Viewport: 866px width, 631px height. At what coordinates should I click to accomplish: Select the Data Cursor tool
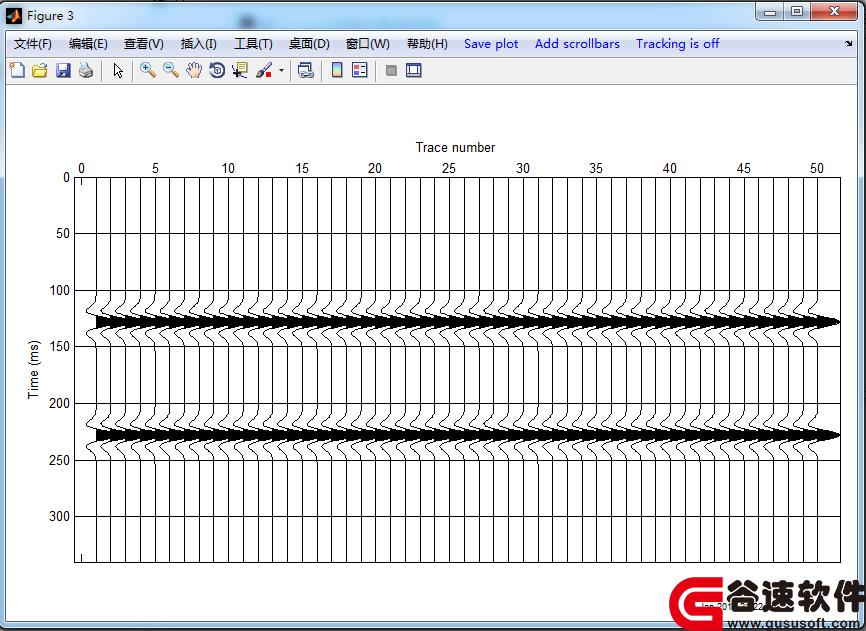click(x=240, y=70)
